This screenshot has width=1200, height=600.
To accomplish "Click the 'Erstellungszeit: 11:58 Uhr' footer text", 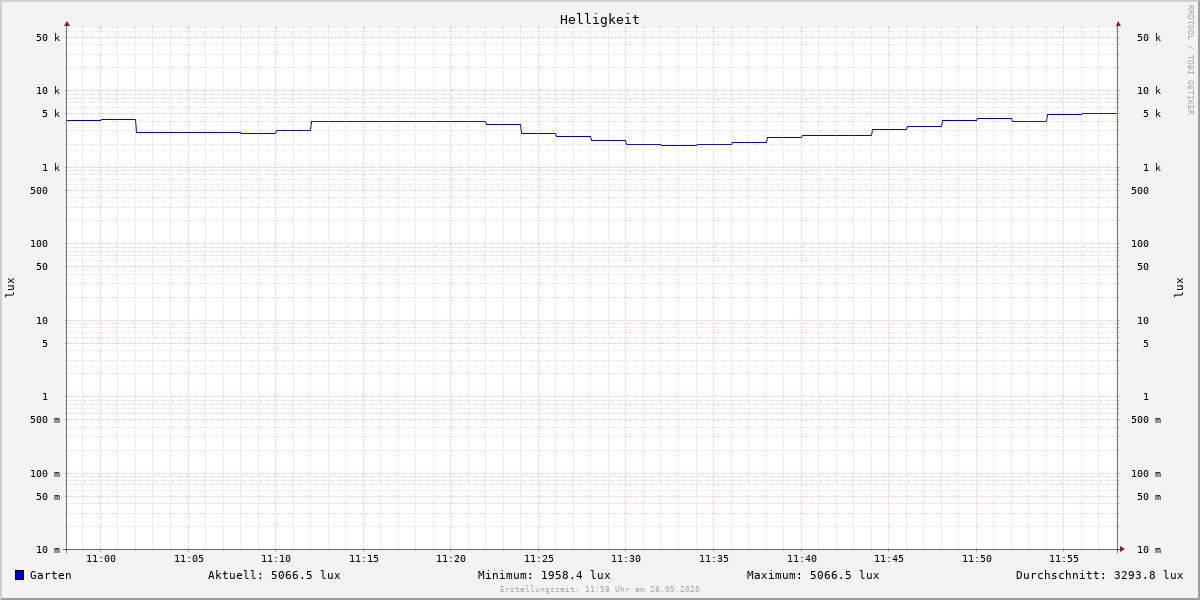I will pos(600,590).
